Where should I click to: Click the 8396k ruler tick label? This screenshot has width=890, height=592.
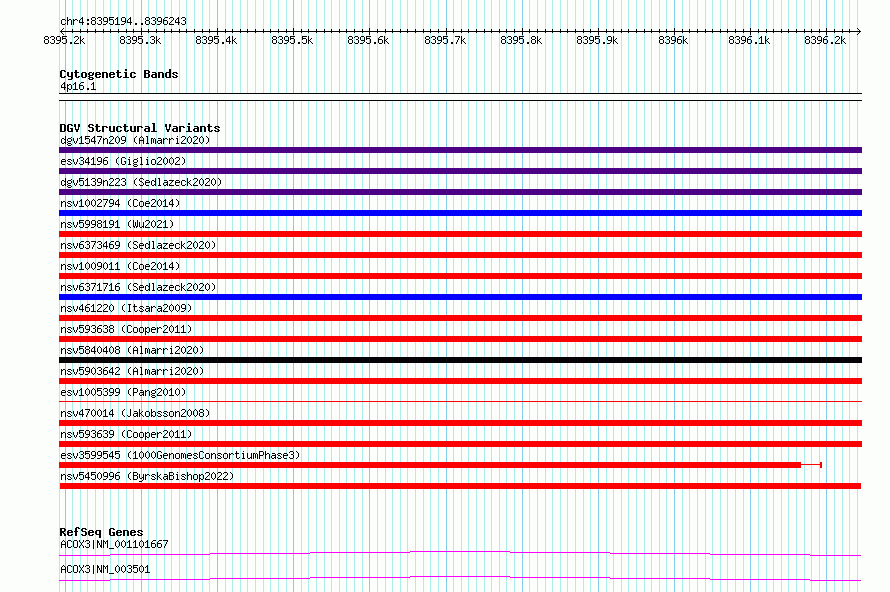[673, 40]
